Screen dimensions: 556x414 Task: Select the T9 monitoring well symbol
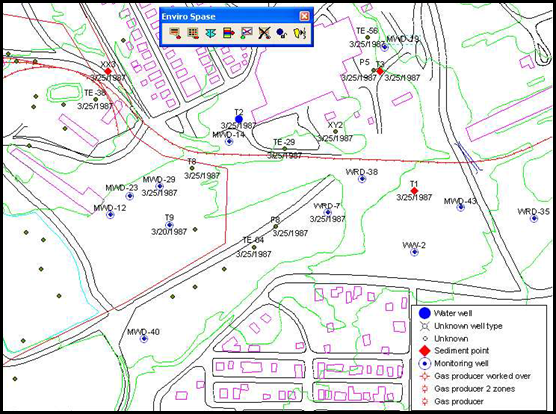pyautogui.click(x=169, y=225)
